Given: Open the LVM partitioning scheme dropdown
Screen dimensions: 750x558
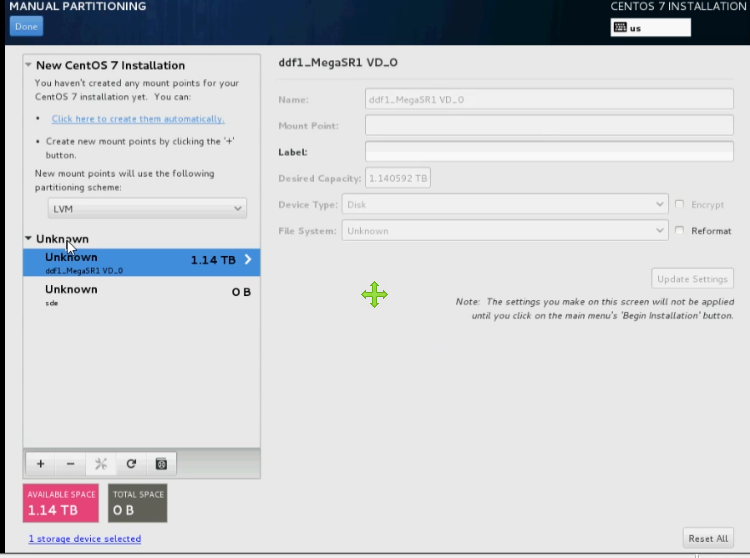Looking at the screenshot, I should [147, 208].
